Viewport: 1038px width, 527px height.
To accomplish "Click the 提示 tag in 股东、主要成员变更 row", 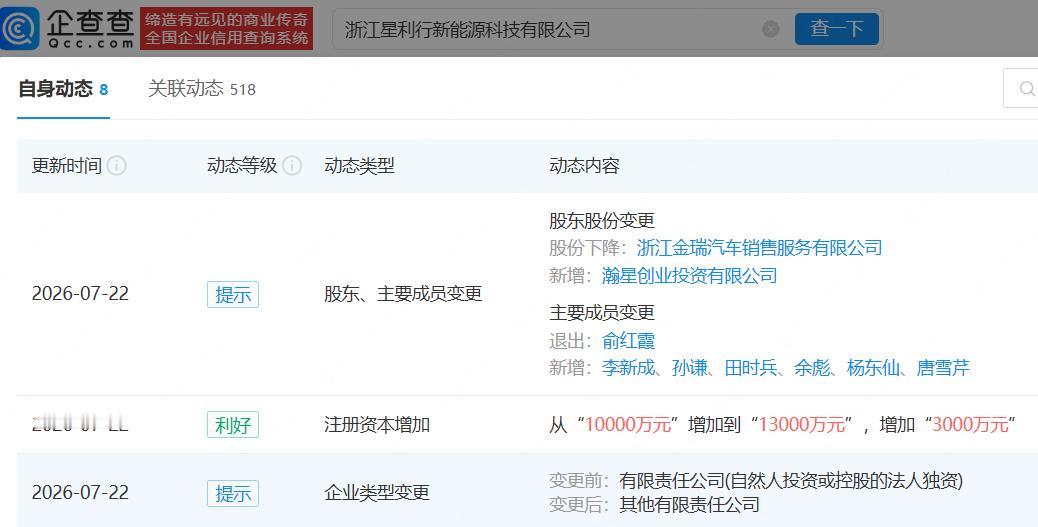I will click(x=233, y=295).
